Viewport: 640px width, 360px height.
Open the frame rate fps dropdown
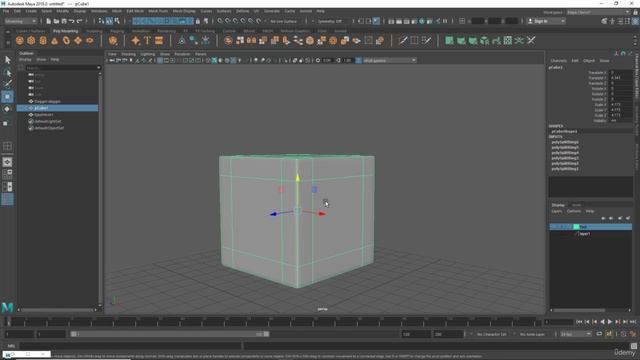576,334
